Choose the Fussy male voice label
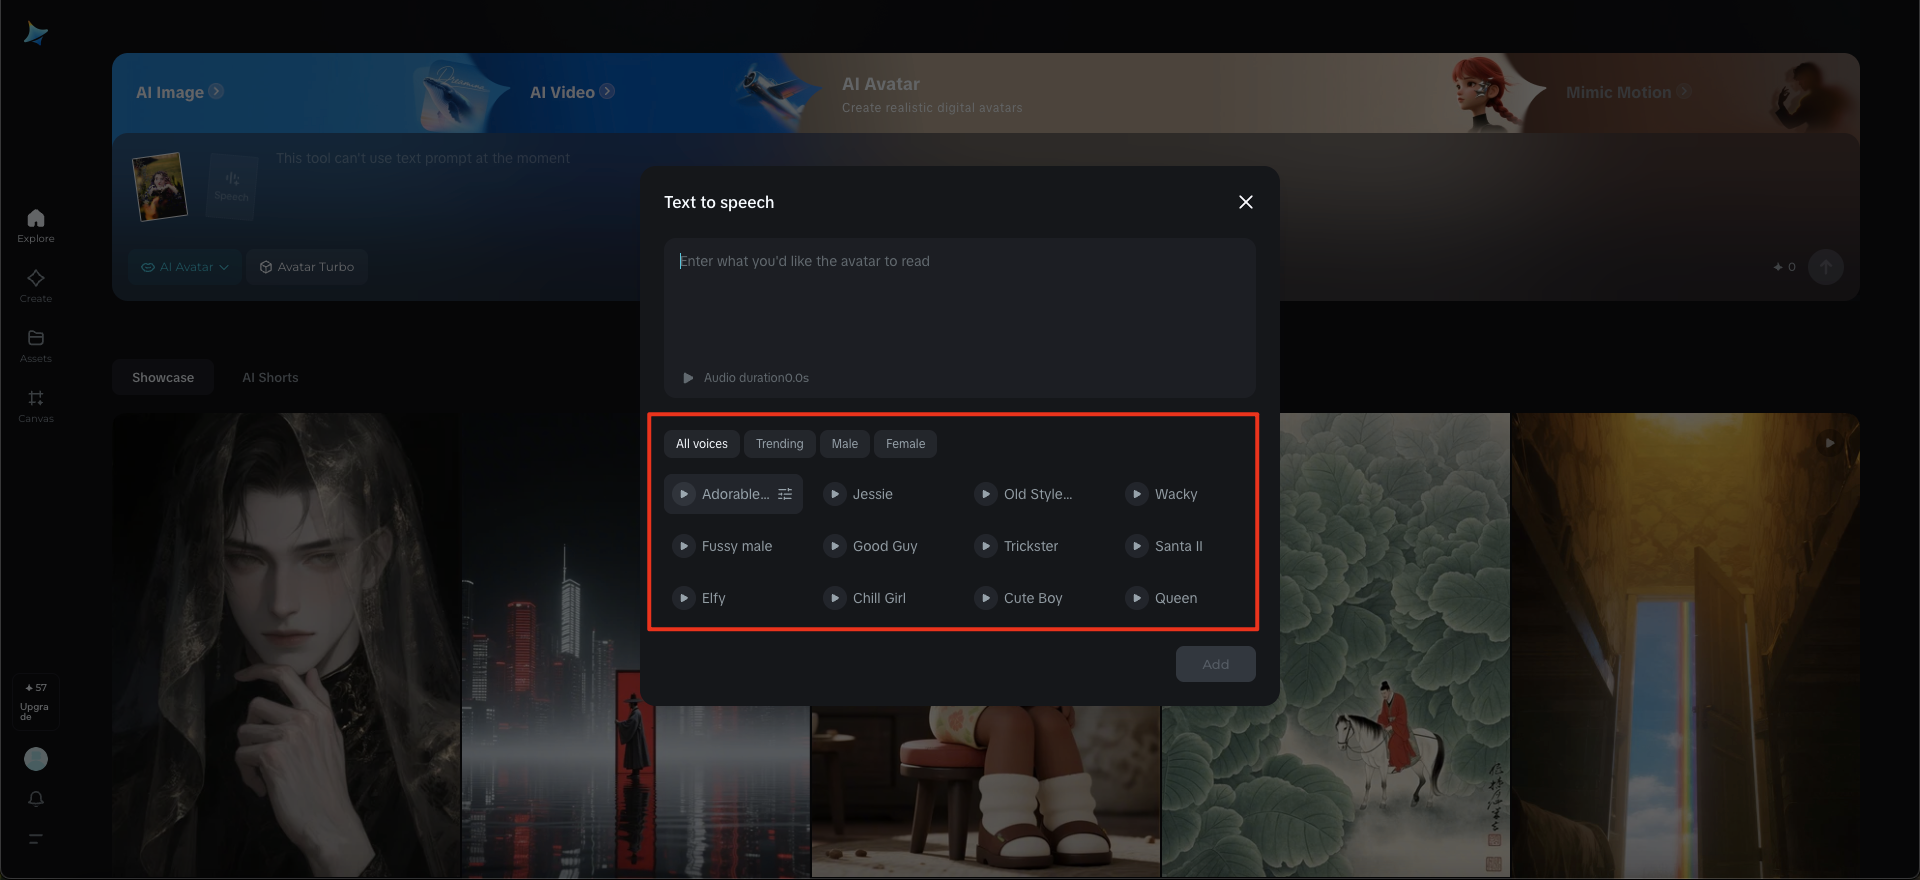The image size is (1920, 880). (737, 546)
